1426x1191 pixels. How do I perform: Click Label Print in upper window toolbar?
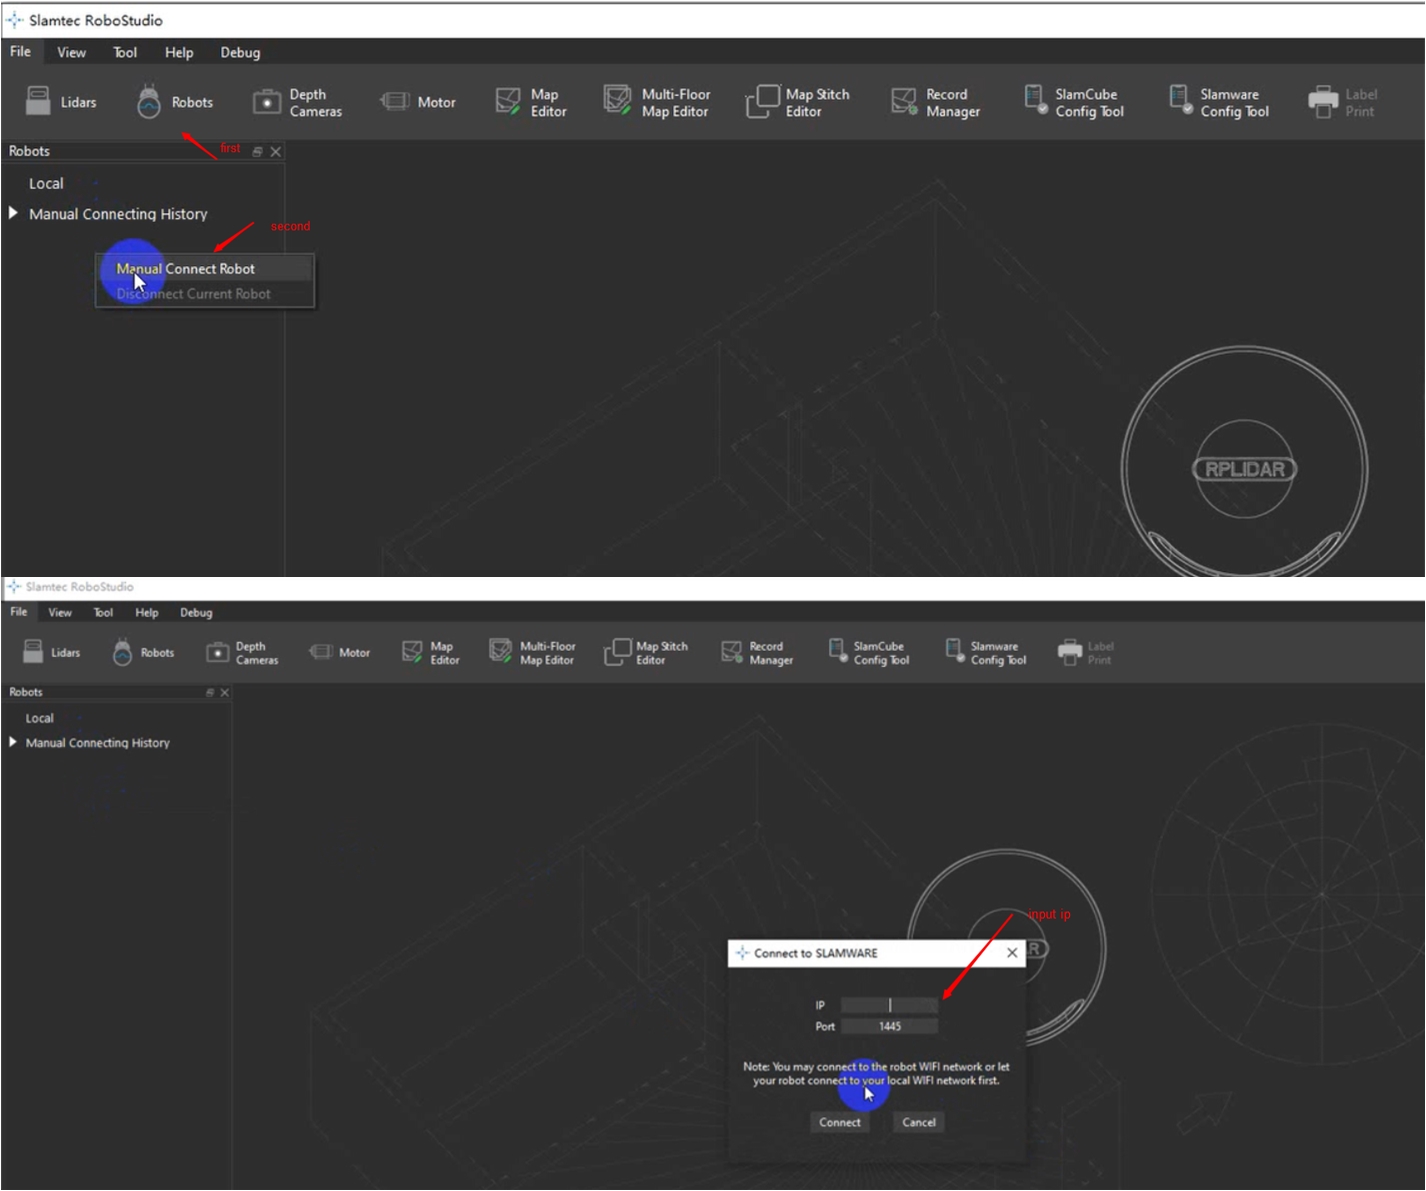tap(1343, 102)
